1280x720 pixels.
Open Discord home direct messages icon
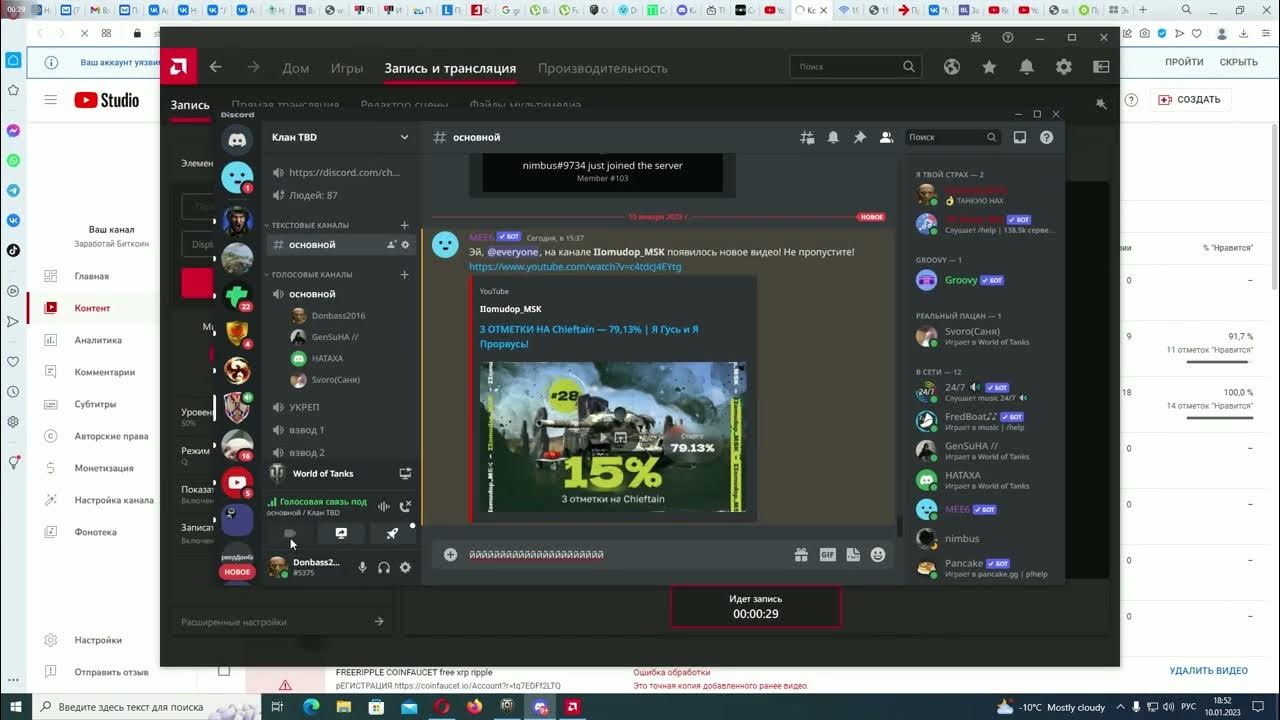[x=237, y=140]
